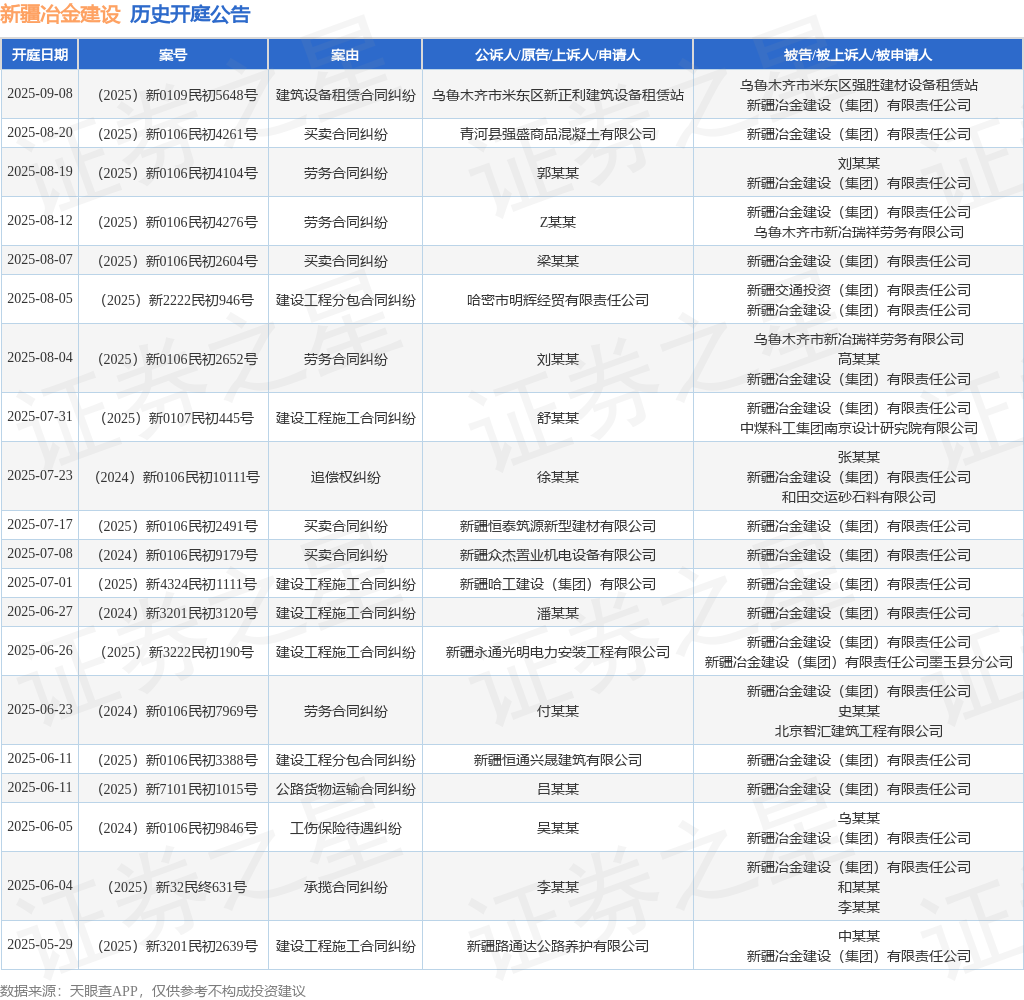Image resolution: width=1024 pixels, height=1000 pixels.
Task: Click case number (2025)新0106民初4104号
Action: pos(177,173)
